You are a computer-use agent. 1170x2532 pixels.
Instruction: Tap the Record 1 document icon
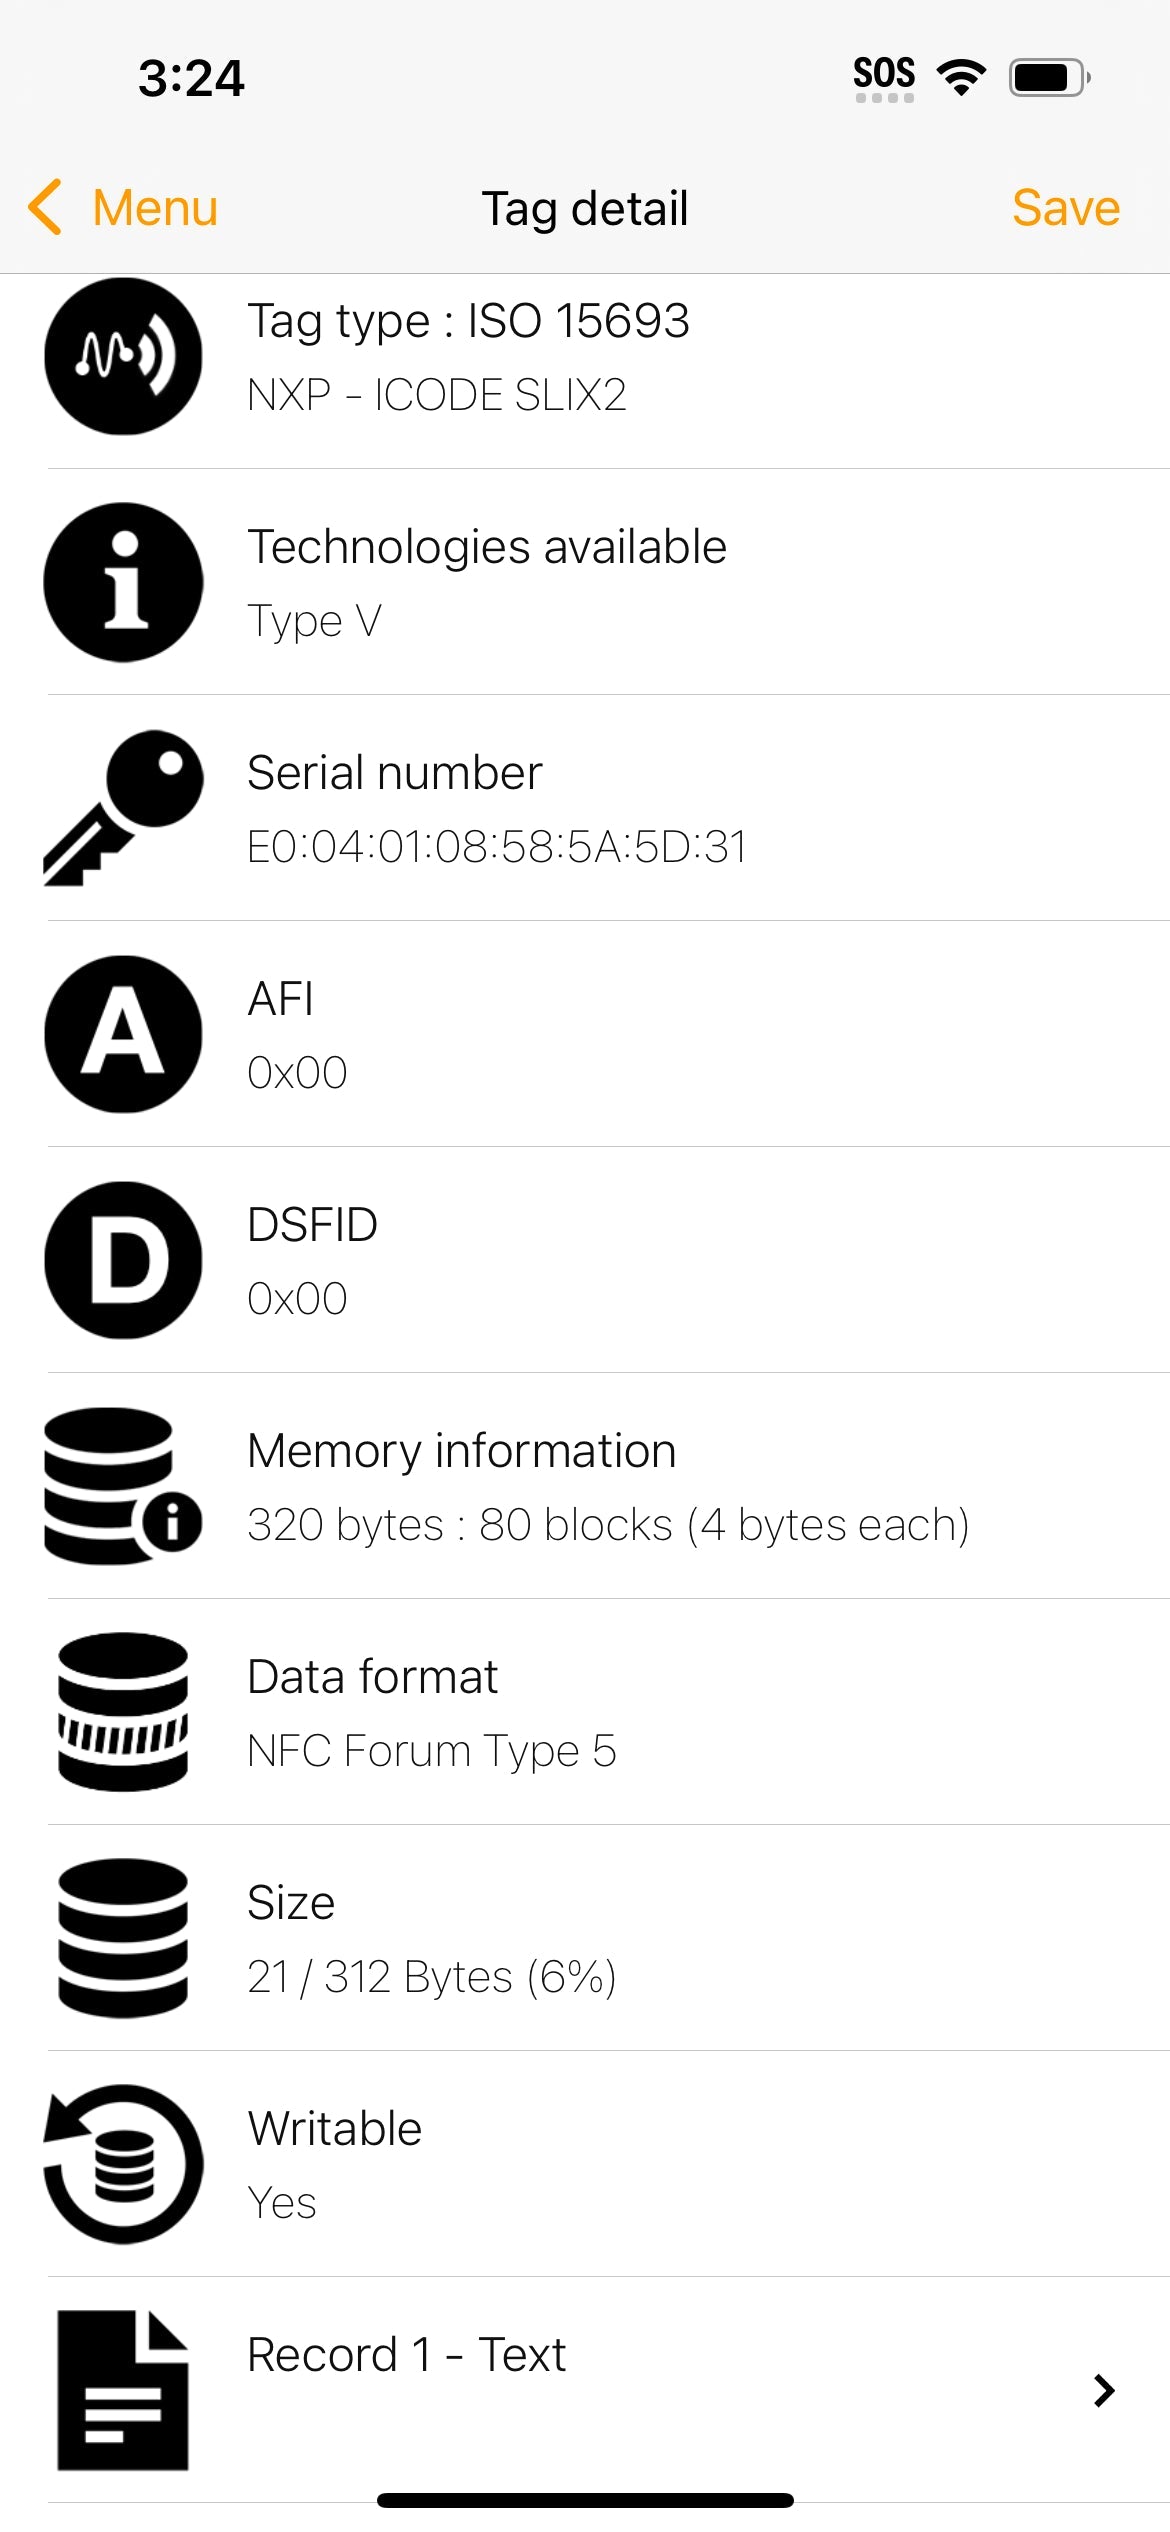click(x=123, y=2390)
